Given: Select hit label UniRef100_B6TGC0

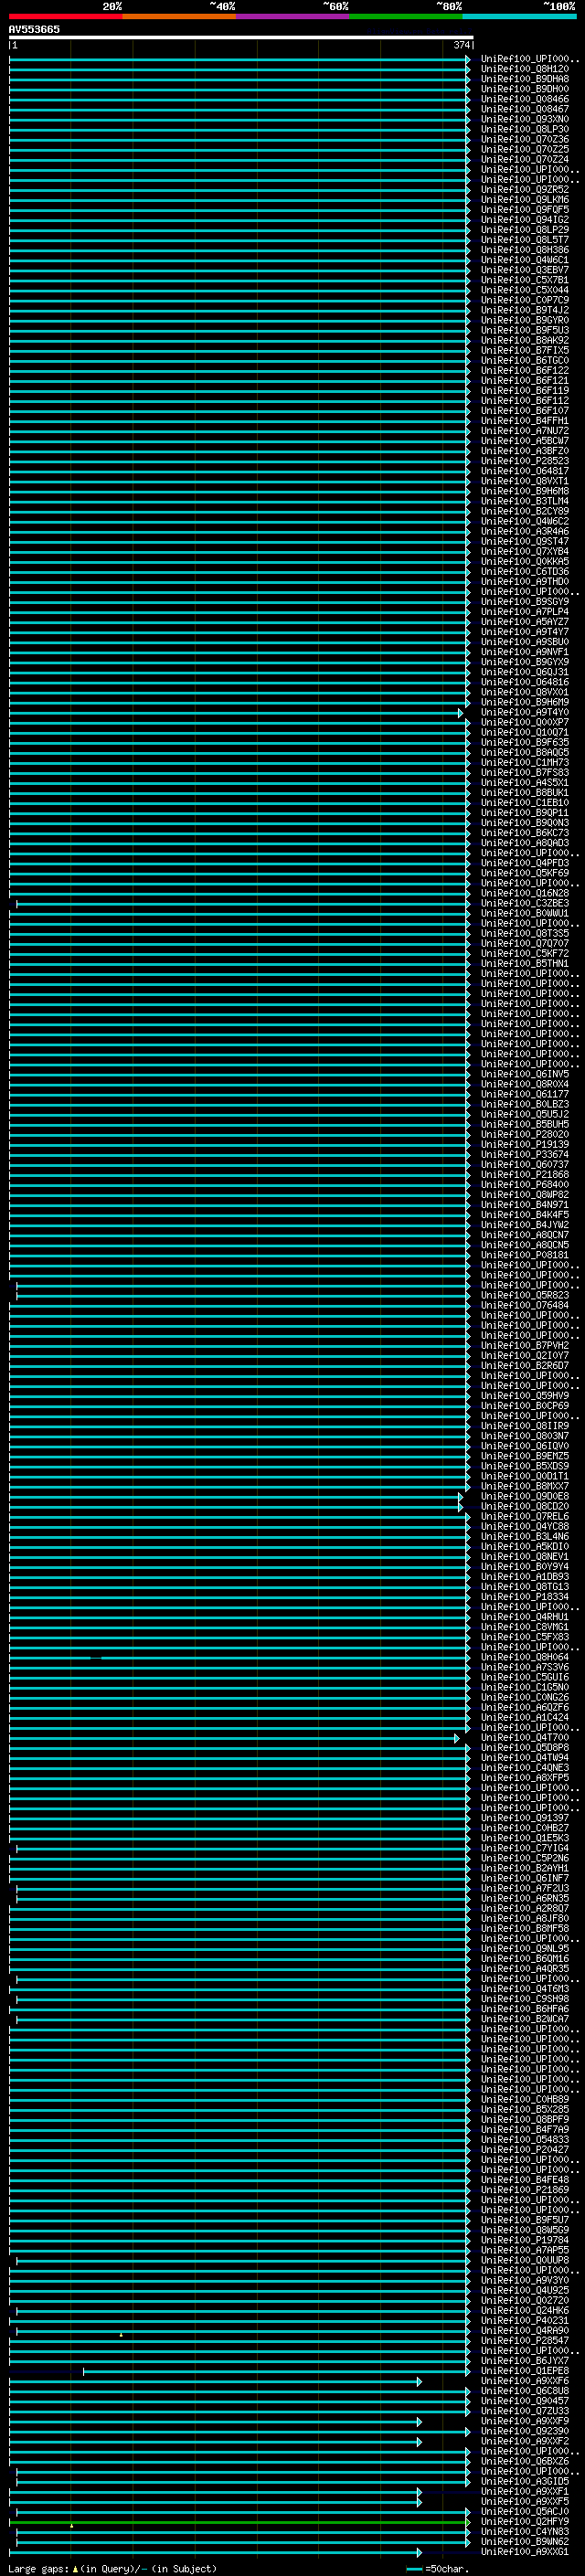Looking at the screenshot, I should [525, 360].
